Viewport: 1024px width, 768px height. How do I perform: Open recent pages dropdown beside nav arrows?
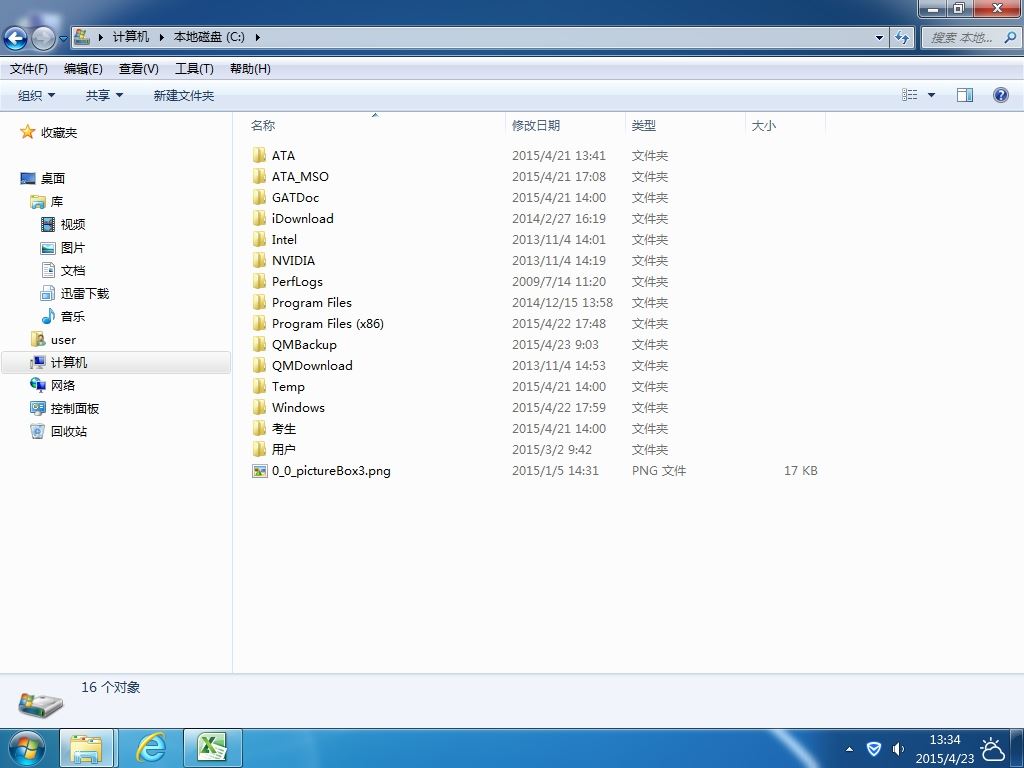click(x=63, y=39)
